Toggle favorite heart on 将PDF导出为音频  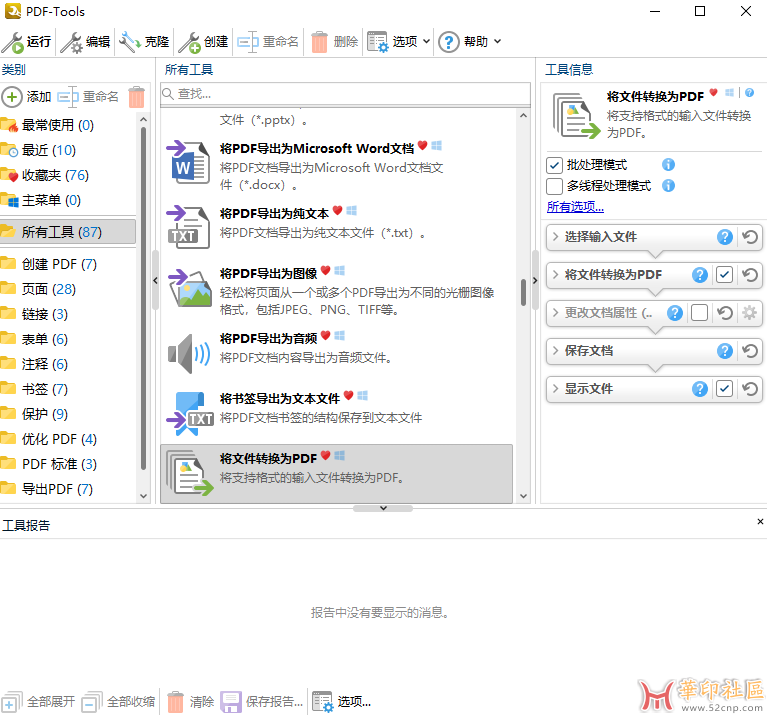(x=325, y=335)
